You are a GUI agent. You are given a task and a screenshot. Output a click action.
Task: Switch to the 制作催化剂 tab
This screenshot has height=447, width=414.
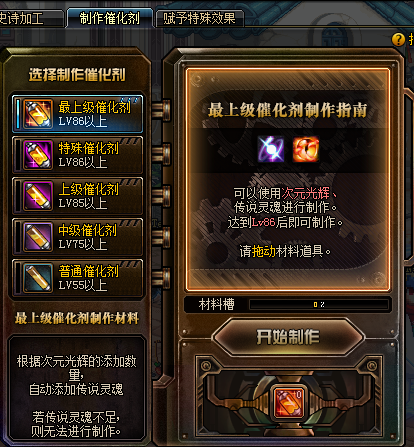pyautogui.click(x=110, y=18)
